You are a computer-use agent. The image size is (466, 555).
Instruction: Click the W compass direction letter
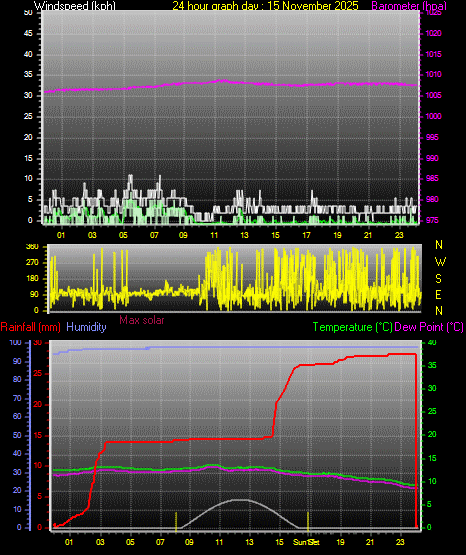pos(440,262)
